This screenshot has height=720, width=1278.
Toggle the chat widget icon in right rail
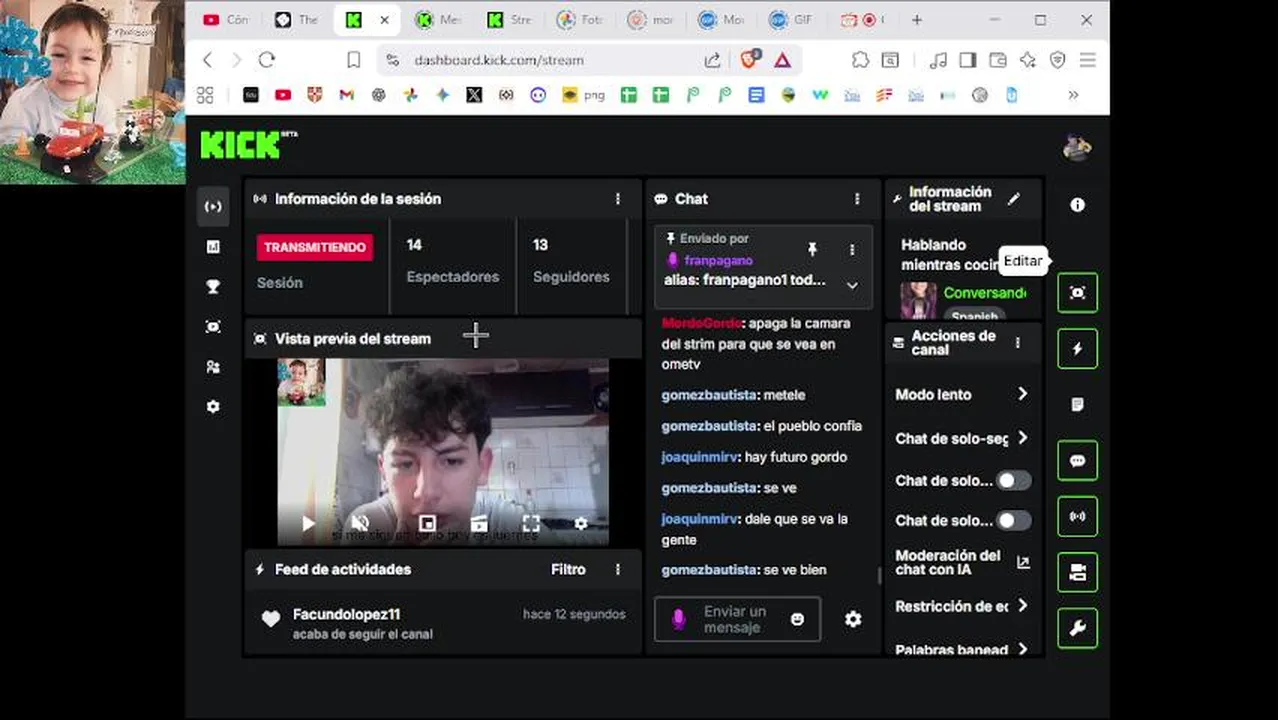(1077, 461)
